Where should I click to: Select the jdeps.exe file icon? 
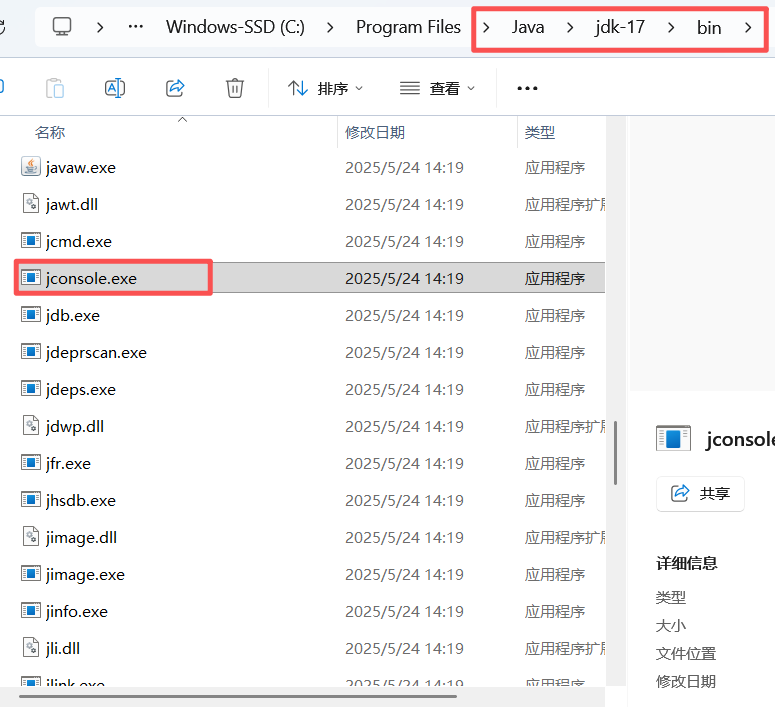pos(31,389)
